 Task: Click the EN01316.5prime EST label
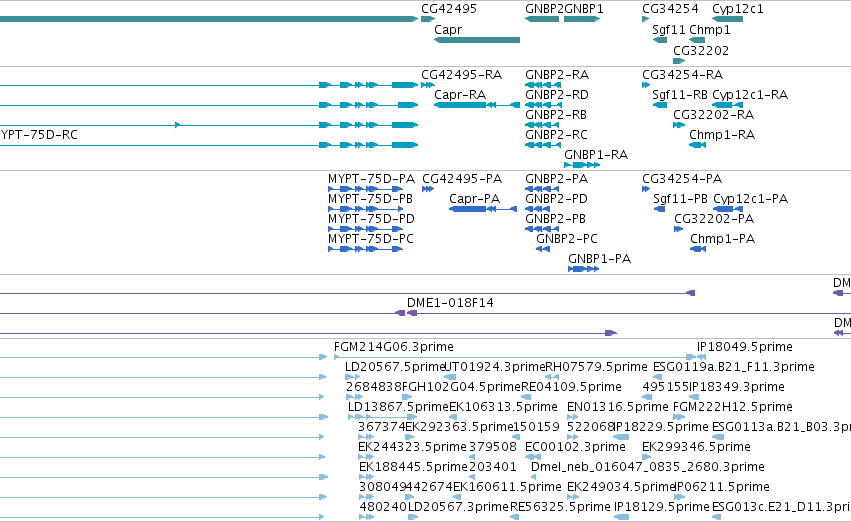618,408
